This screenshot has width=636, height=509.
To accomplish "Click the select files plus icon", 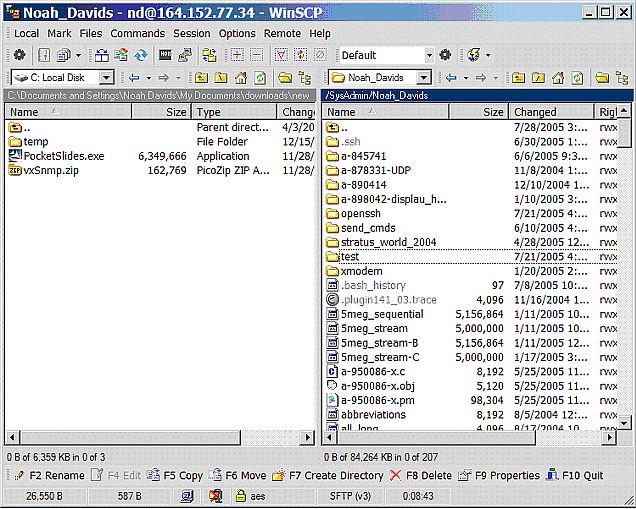I will (x=237, y=55).
